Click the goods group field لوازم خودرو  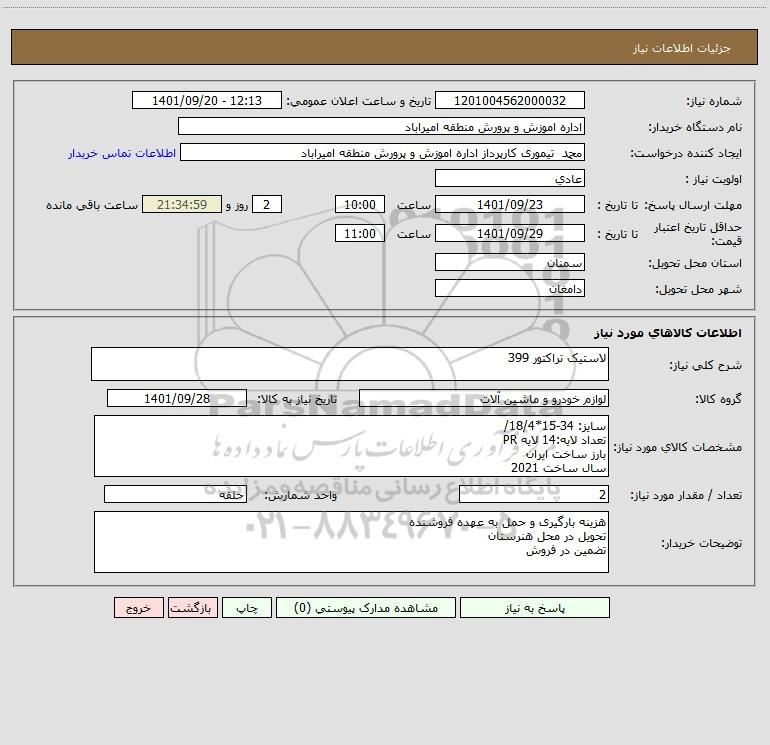tap(484, 398)
